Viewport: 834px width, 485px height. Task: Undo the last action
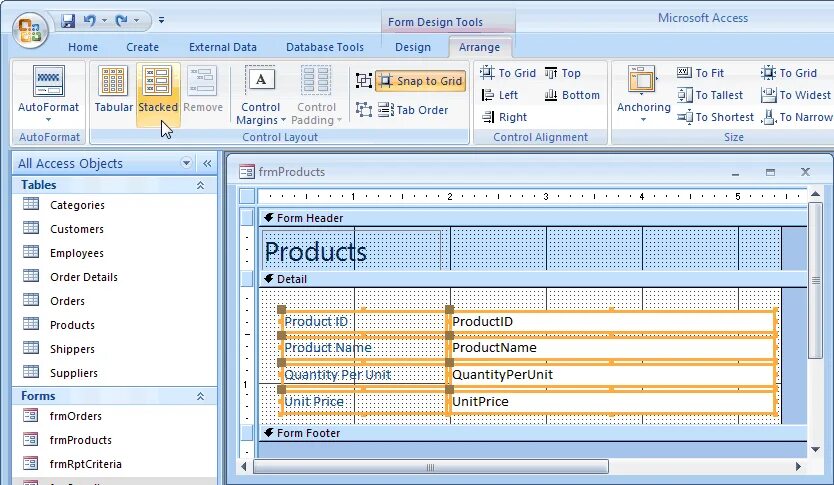coord(89,21)
